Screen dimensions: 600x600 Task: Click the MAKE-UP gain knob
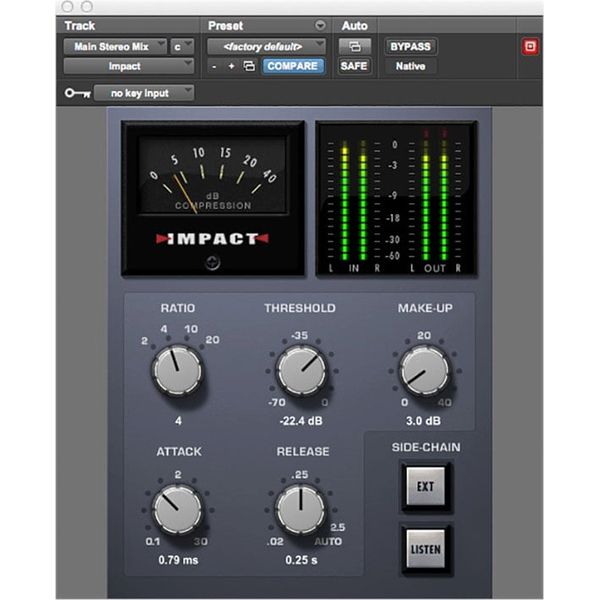click(424, 371)
